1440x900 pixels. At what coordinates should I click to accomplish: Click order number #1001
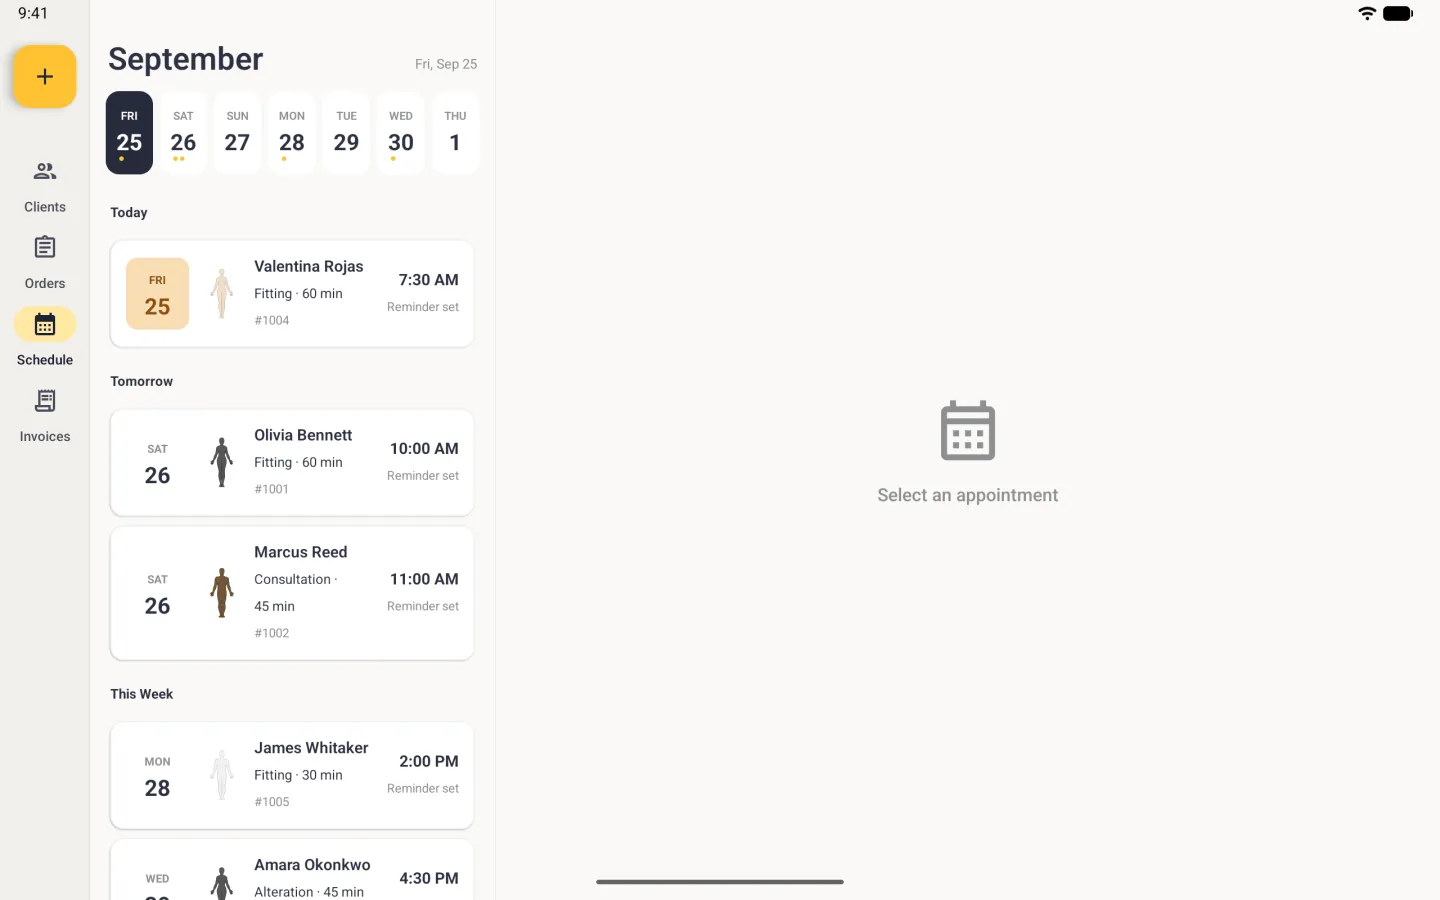click(x=272, y=489)
